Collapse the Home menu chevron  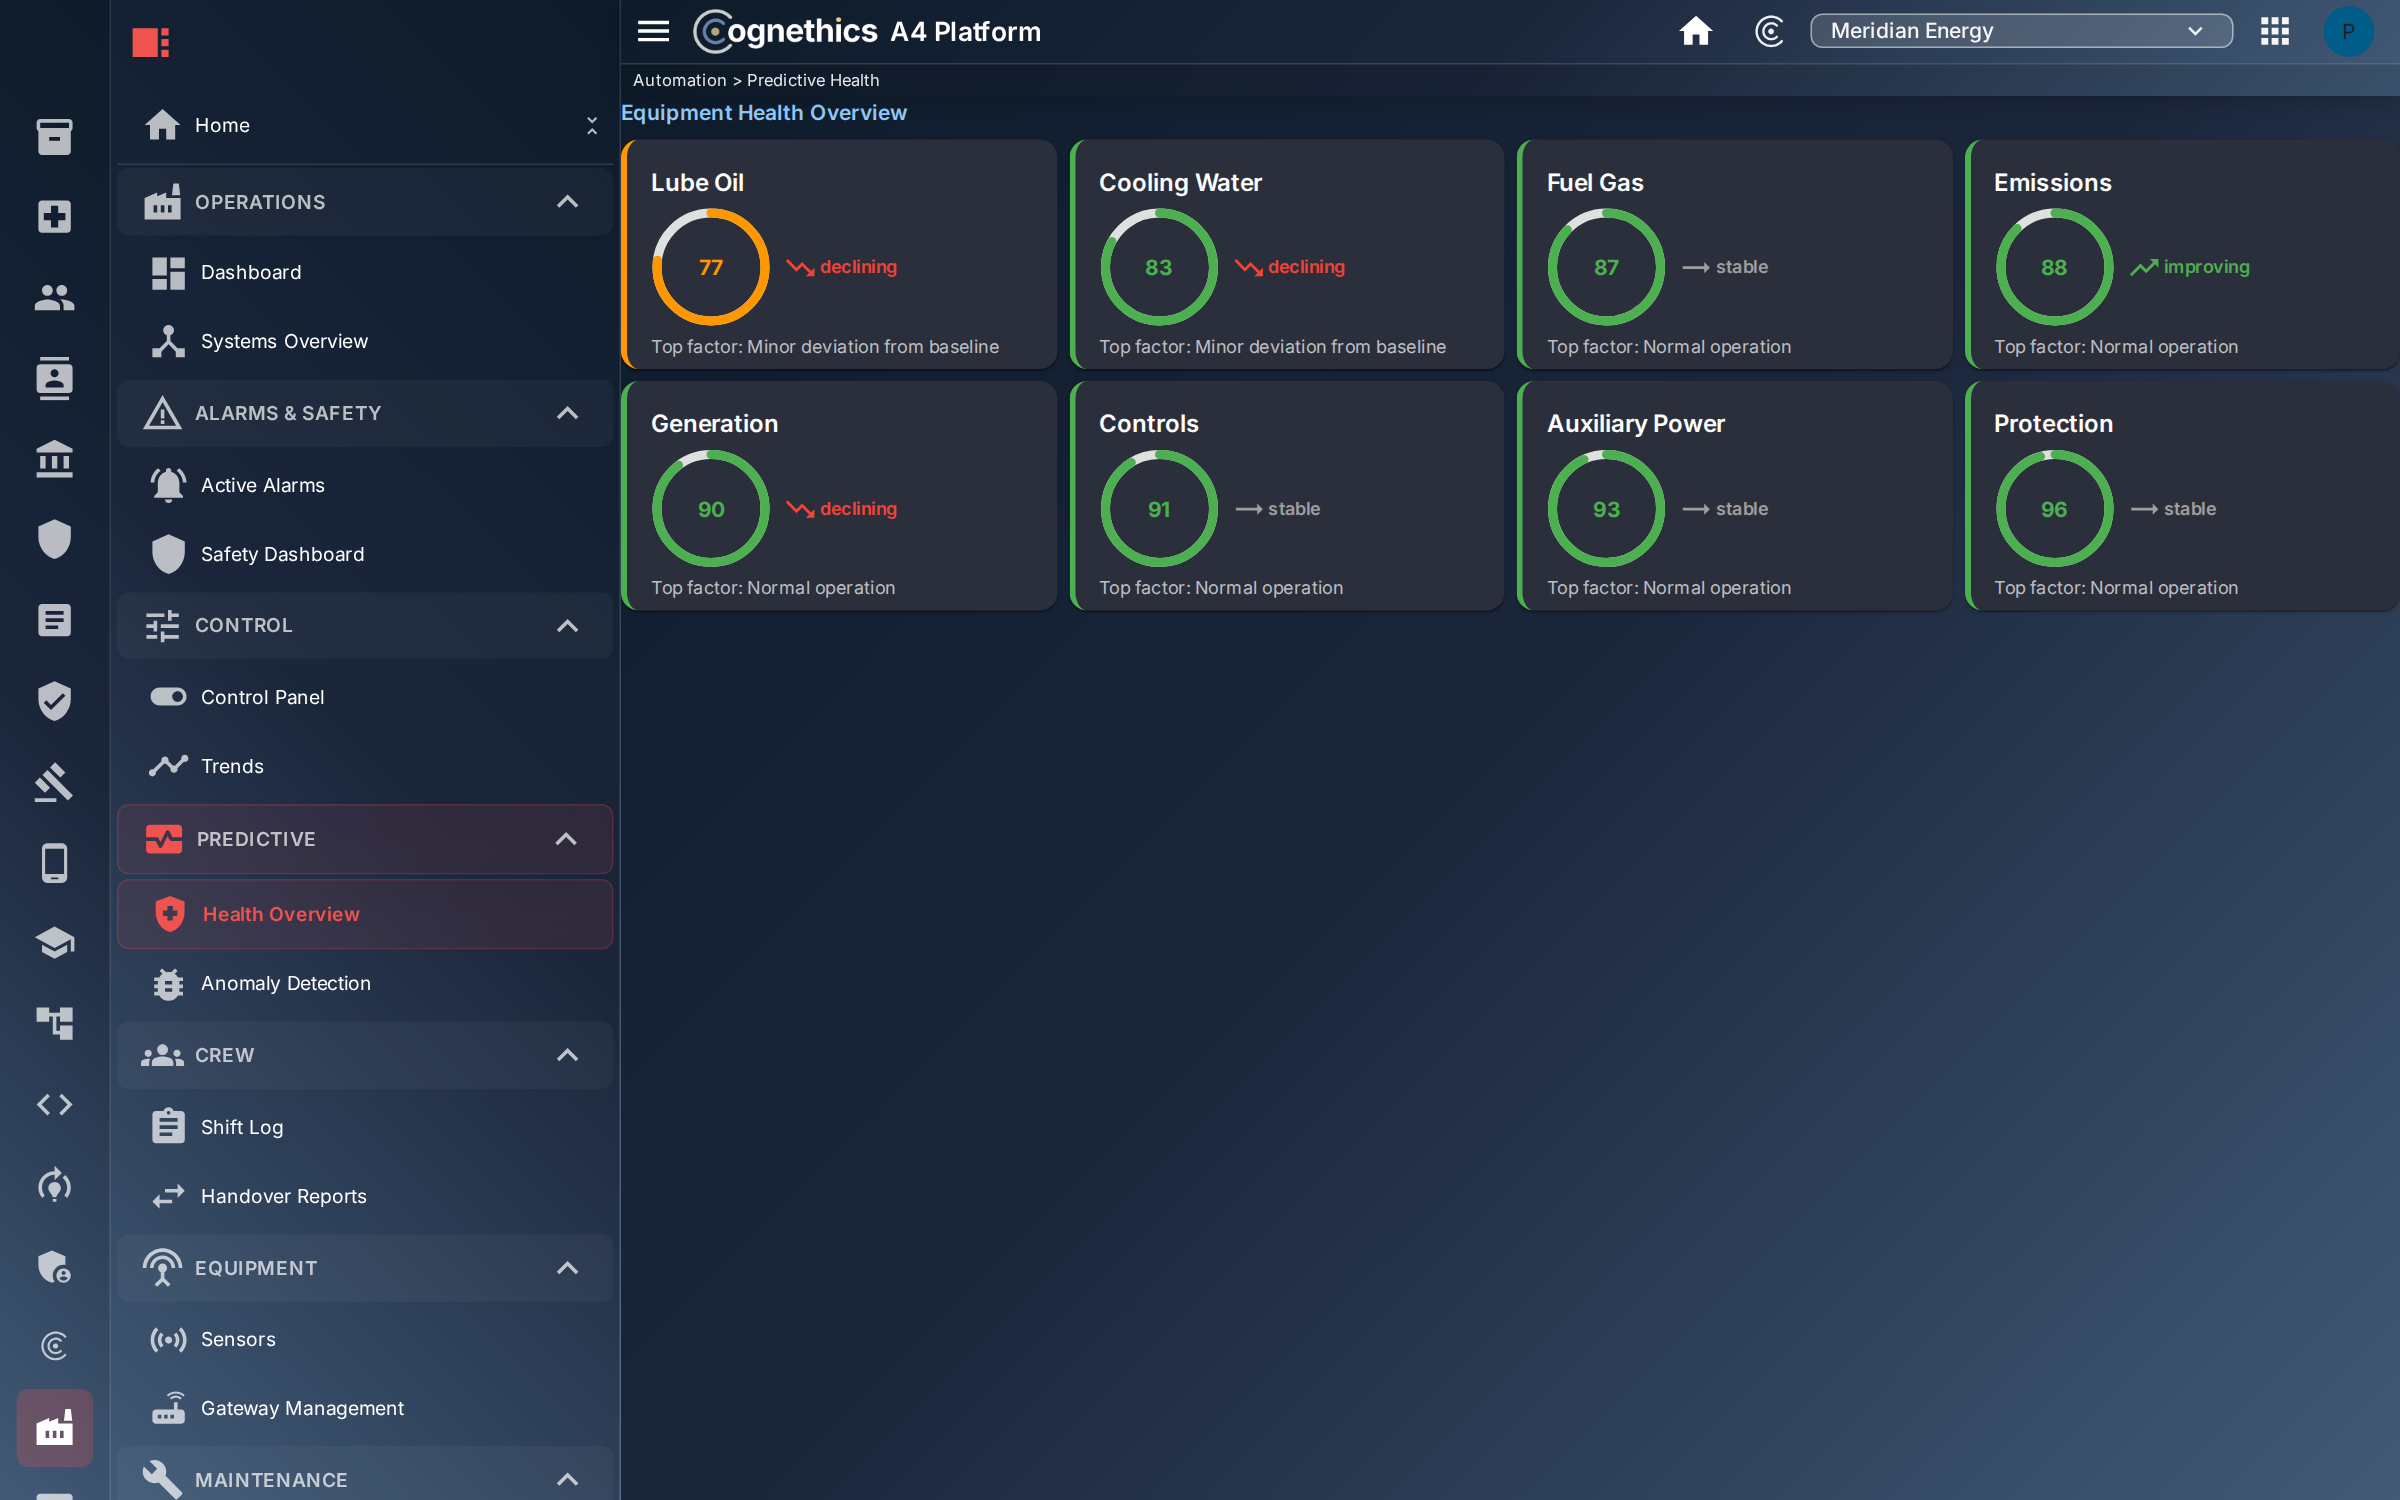[592, 125]
